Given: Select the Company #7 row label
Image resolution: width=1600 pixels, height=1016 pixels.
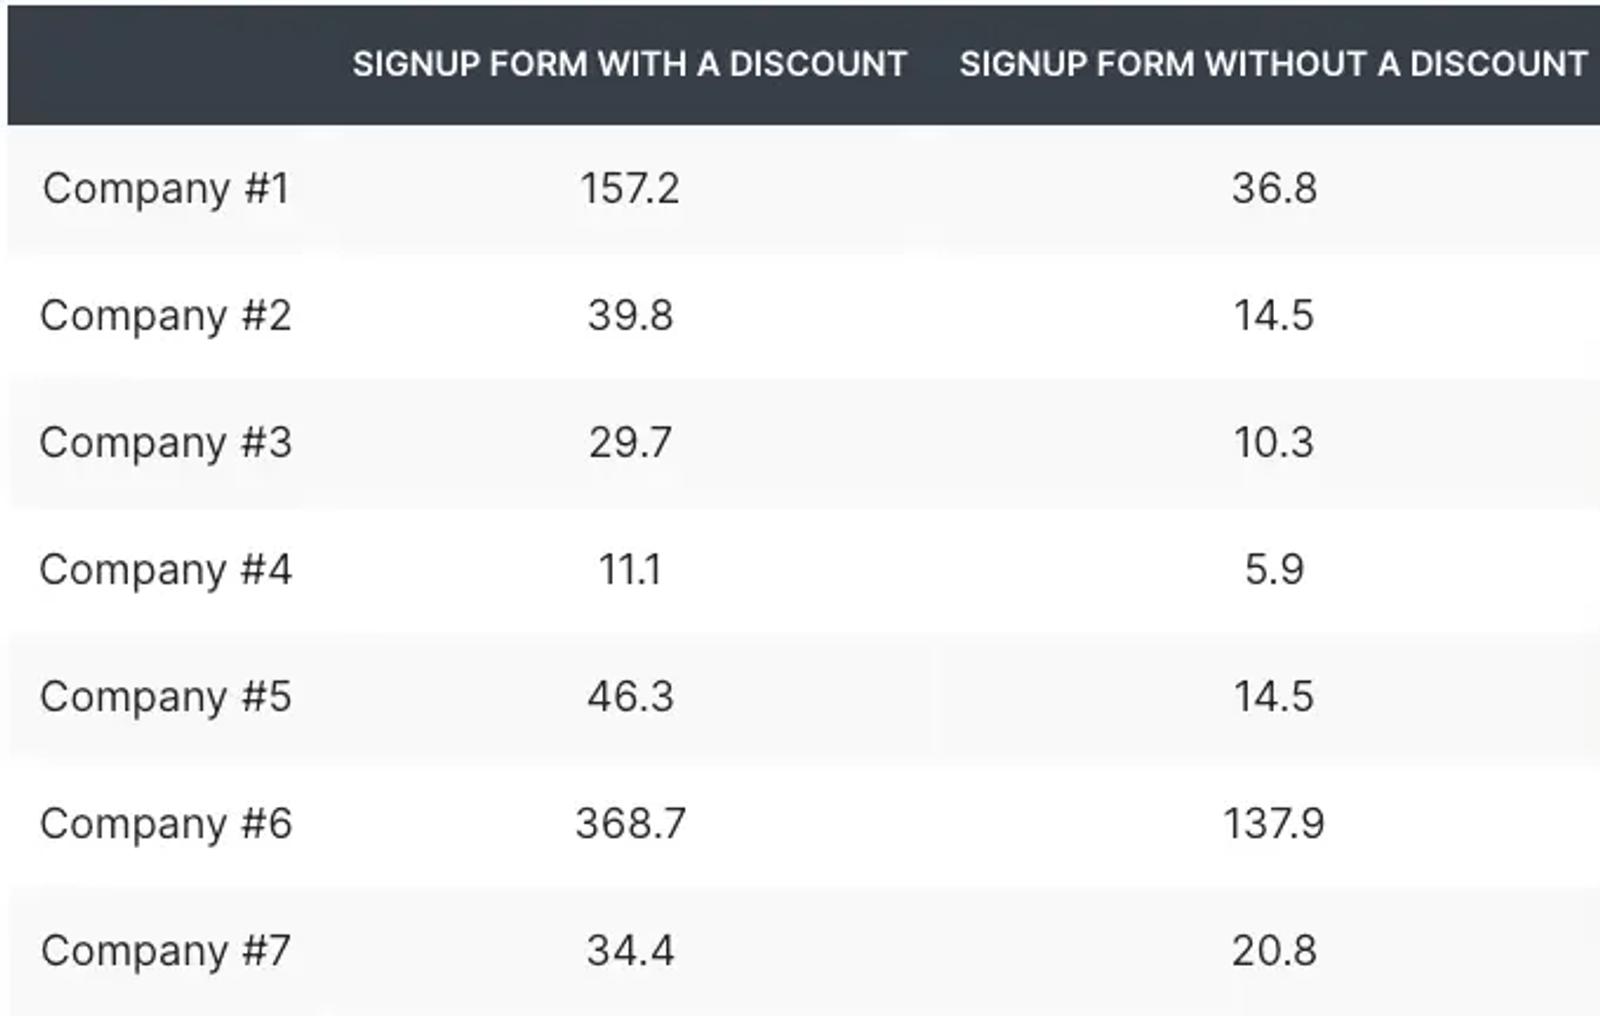Looking at the screenshot, I should coord(166,951).
